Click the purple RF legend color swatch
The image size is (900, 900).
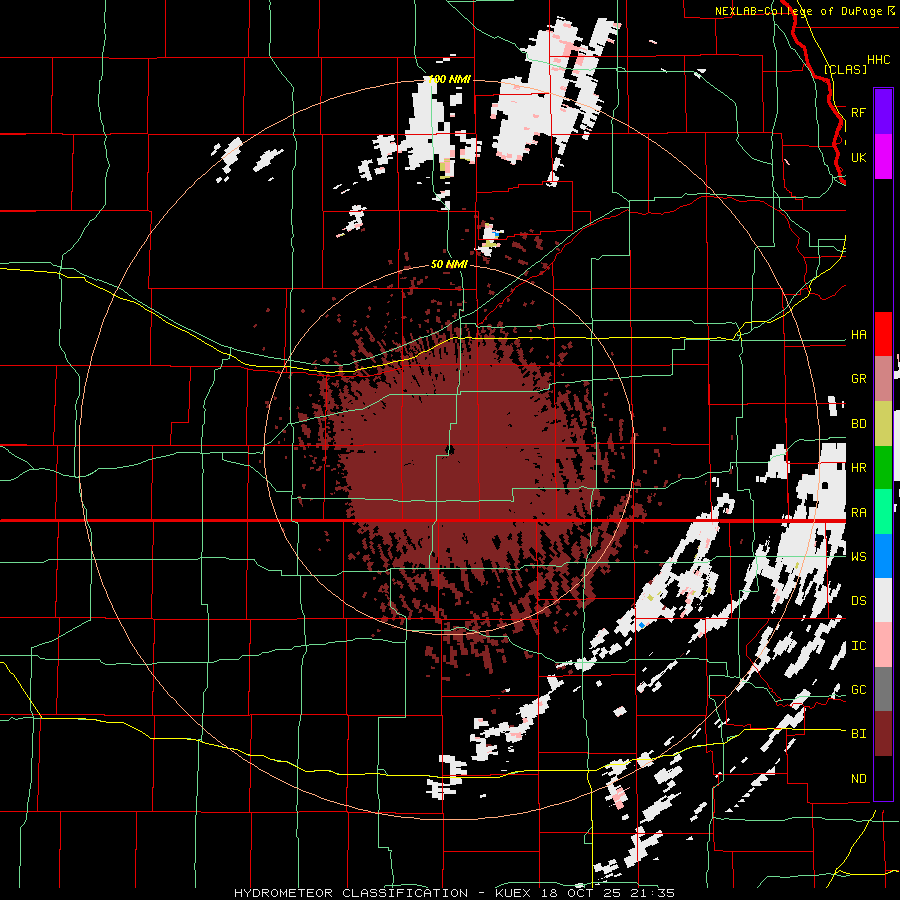(x=883, y=112)
